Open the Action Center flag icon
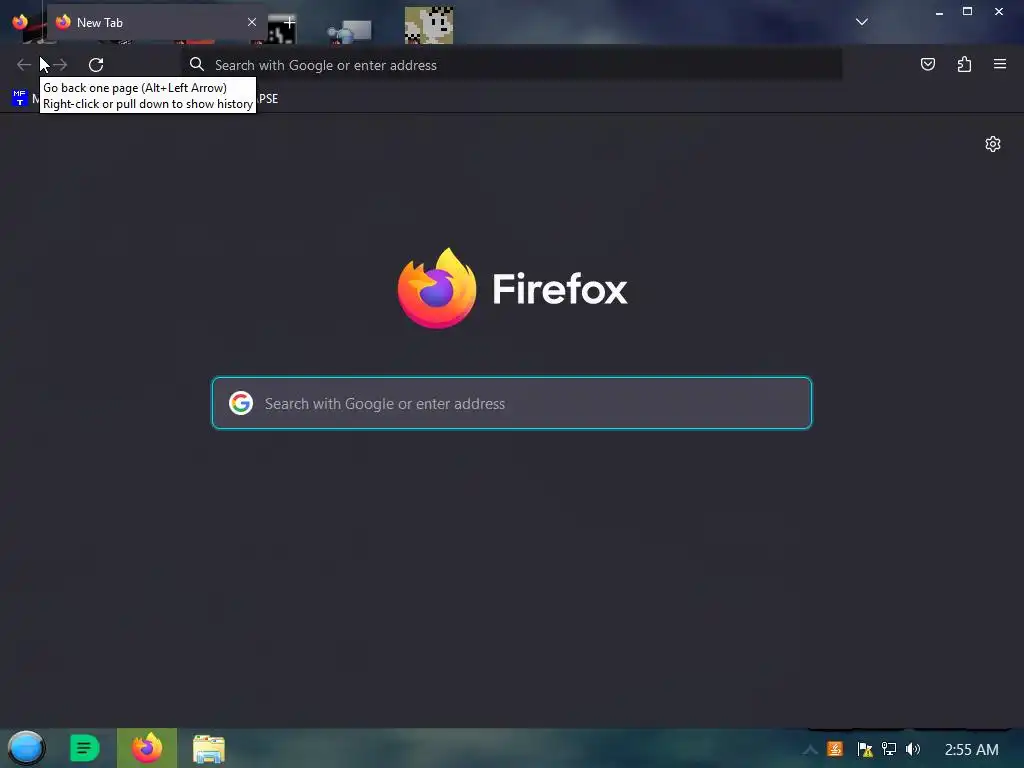Viewport: 1024px width, 768px height. pyautogui.click(x=865, y=749)
